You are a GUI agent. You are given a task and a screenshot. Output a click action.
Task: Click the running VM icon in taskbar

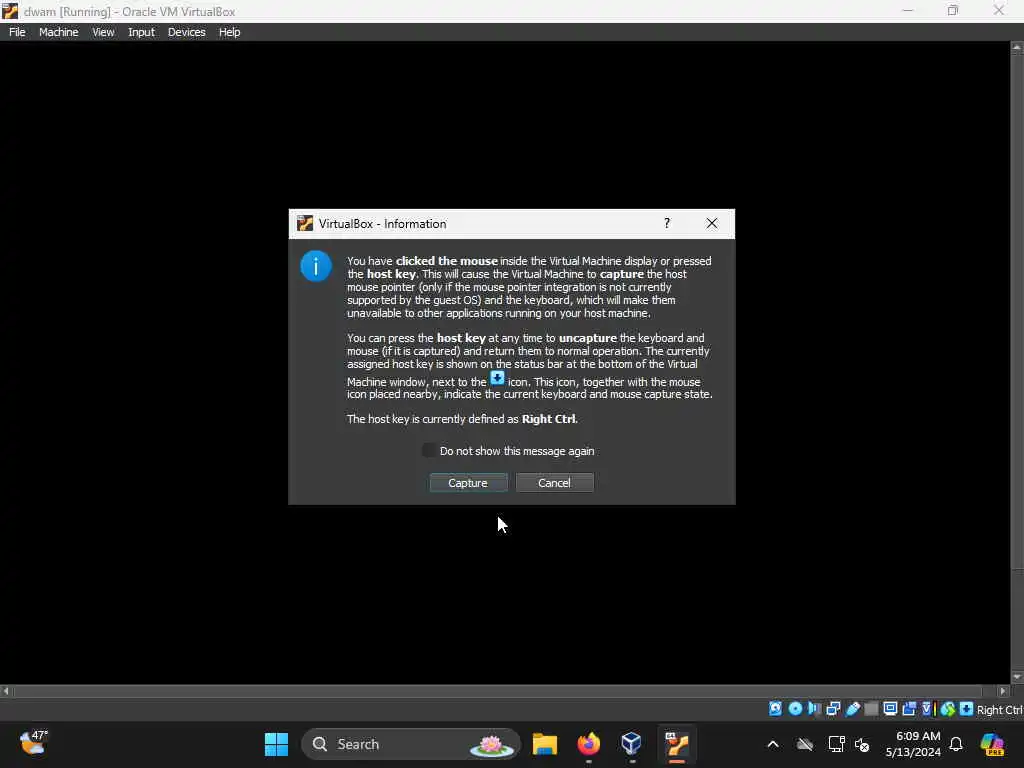coord(677,744)
